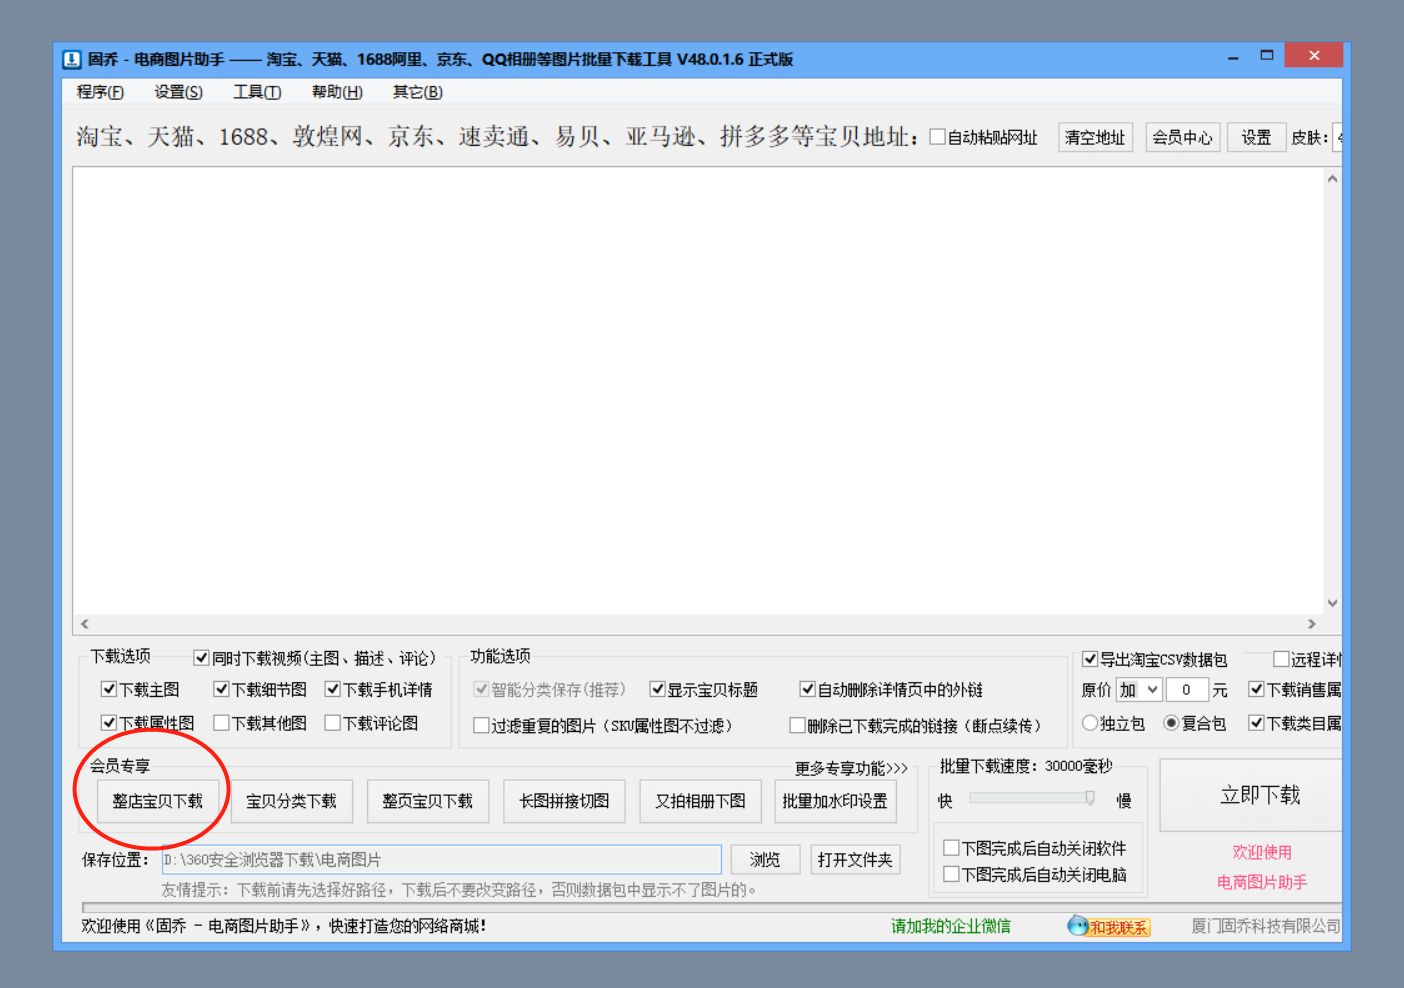Click the globe icon next to 和我联系
The width and height of the screenshot is (1404, 988).
[1077, 926]
